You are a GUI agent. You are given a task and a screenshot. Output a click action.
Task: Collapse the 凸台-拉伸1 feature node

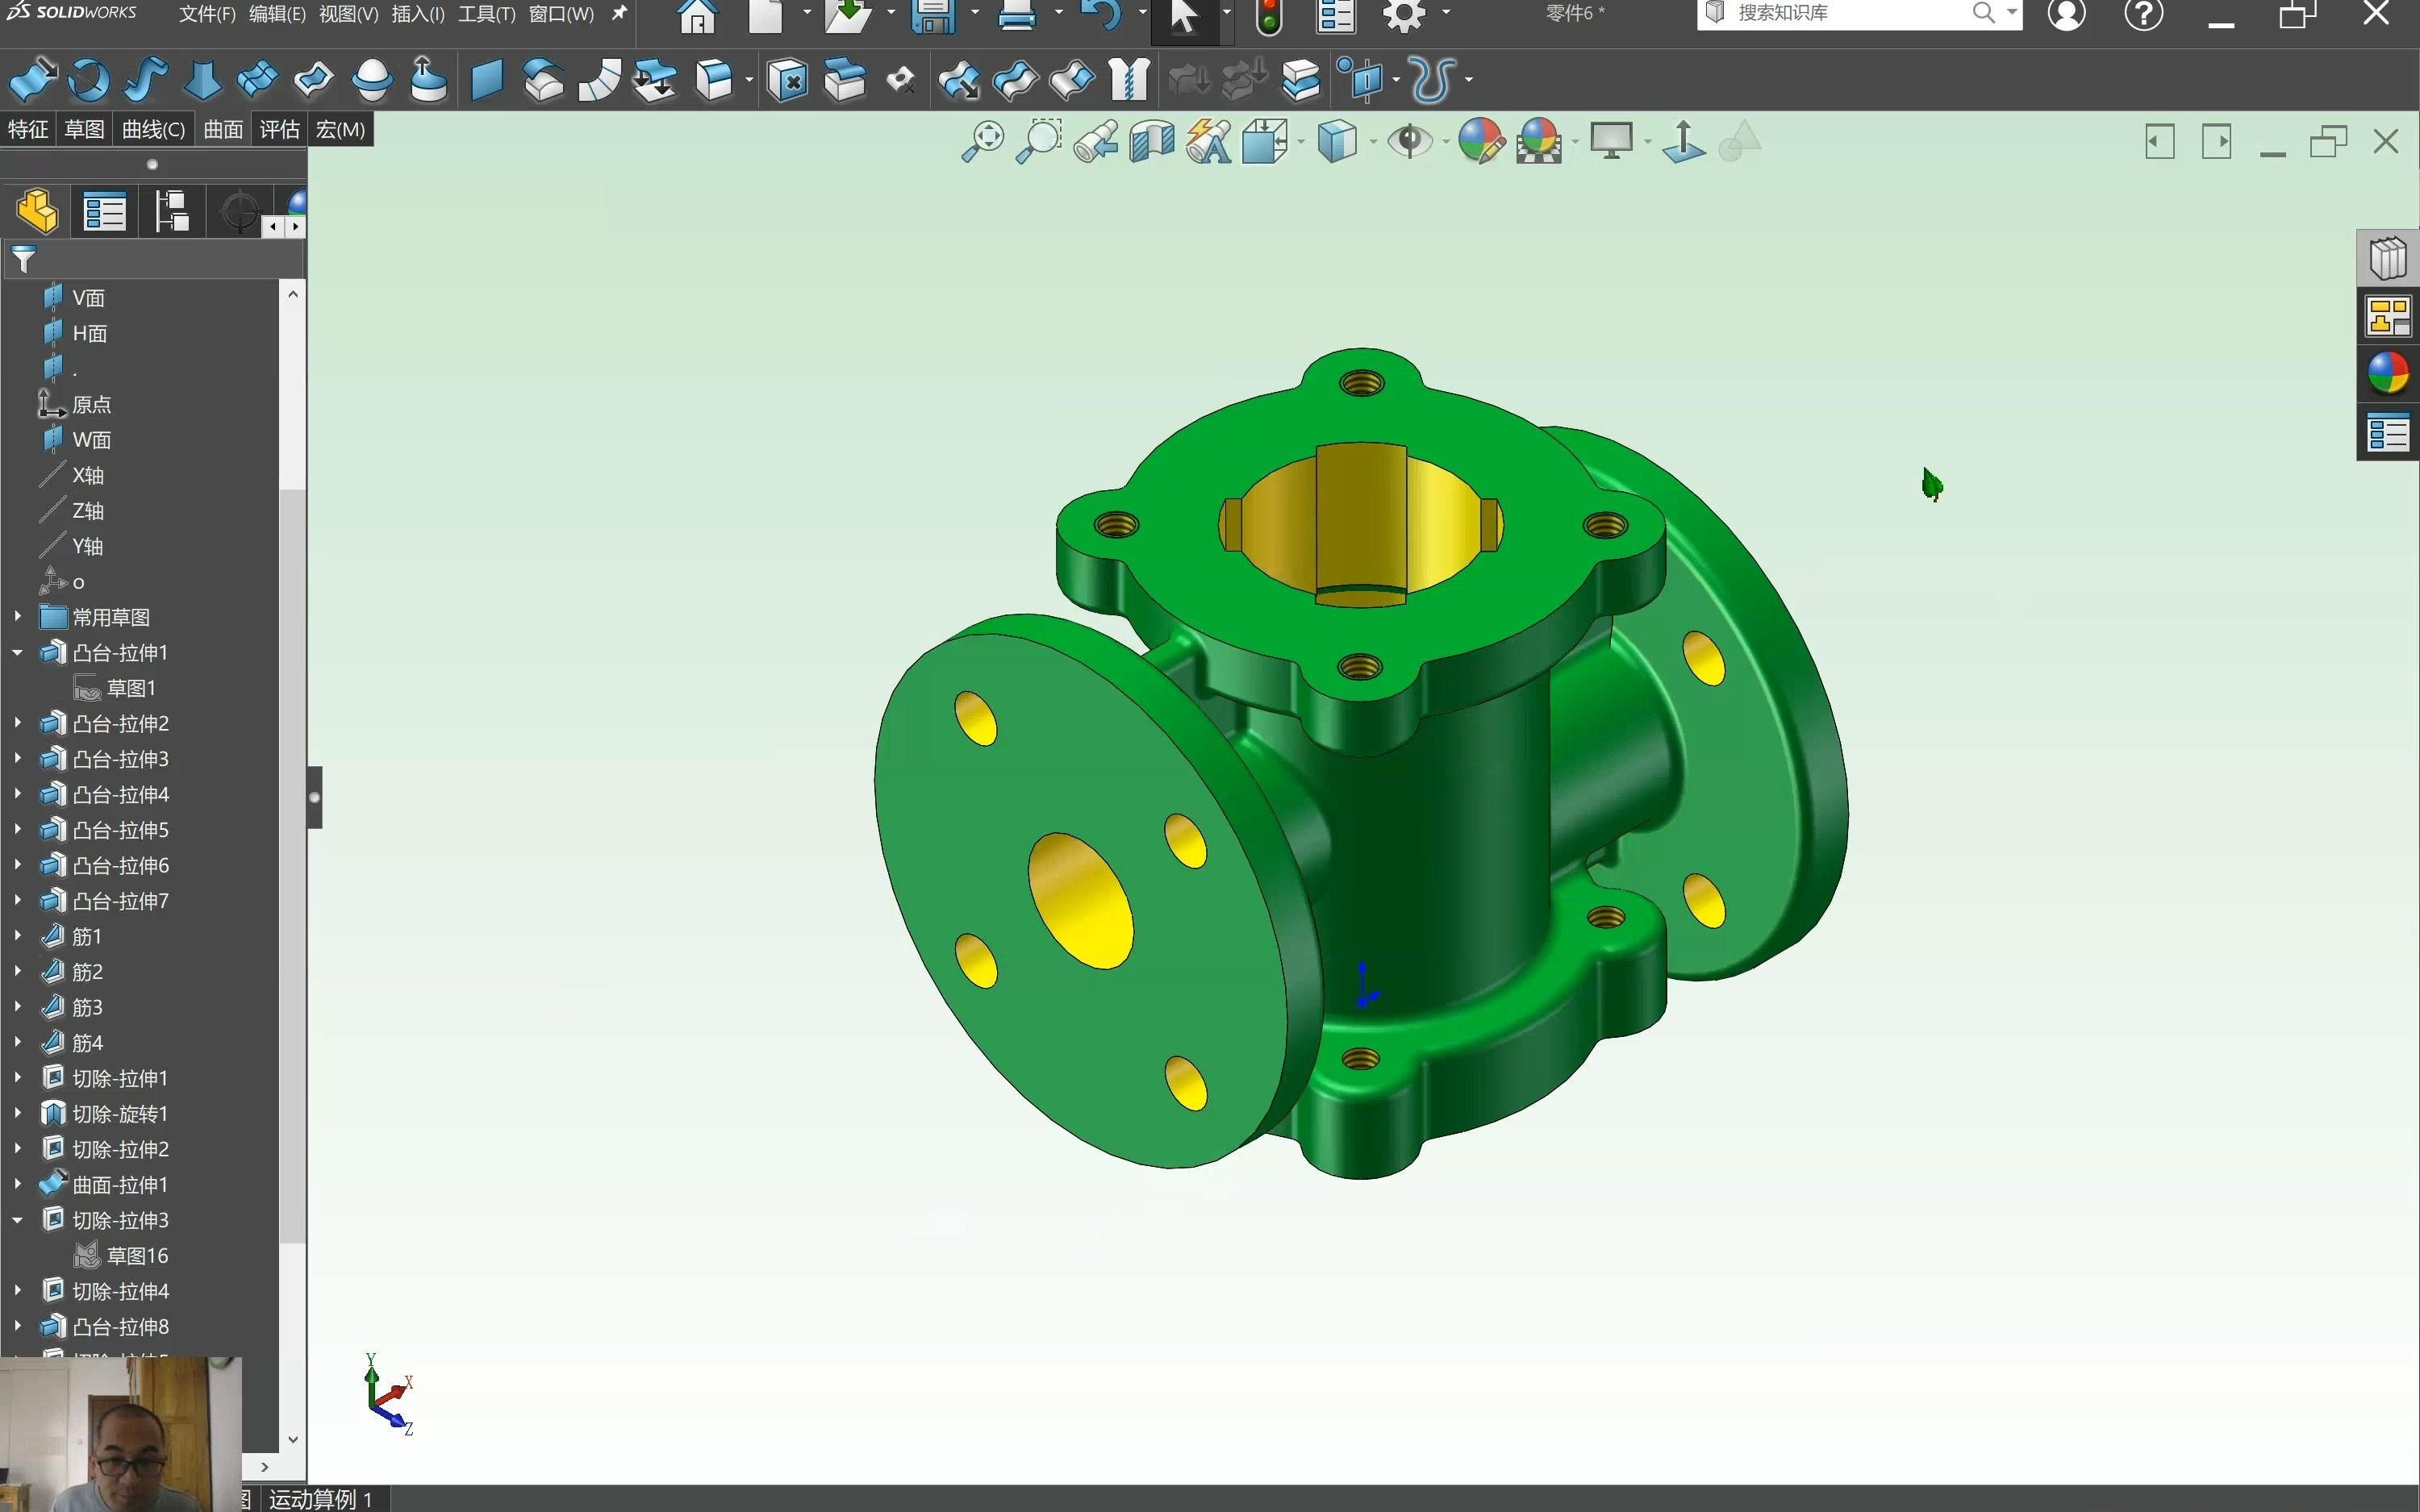(x=17, y=653)
